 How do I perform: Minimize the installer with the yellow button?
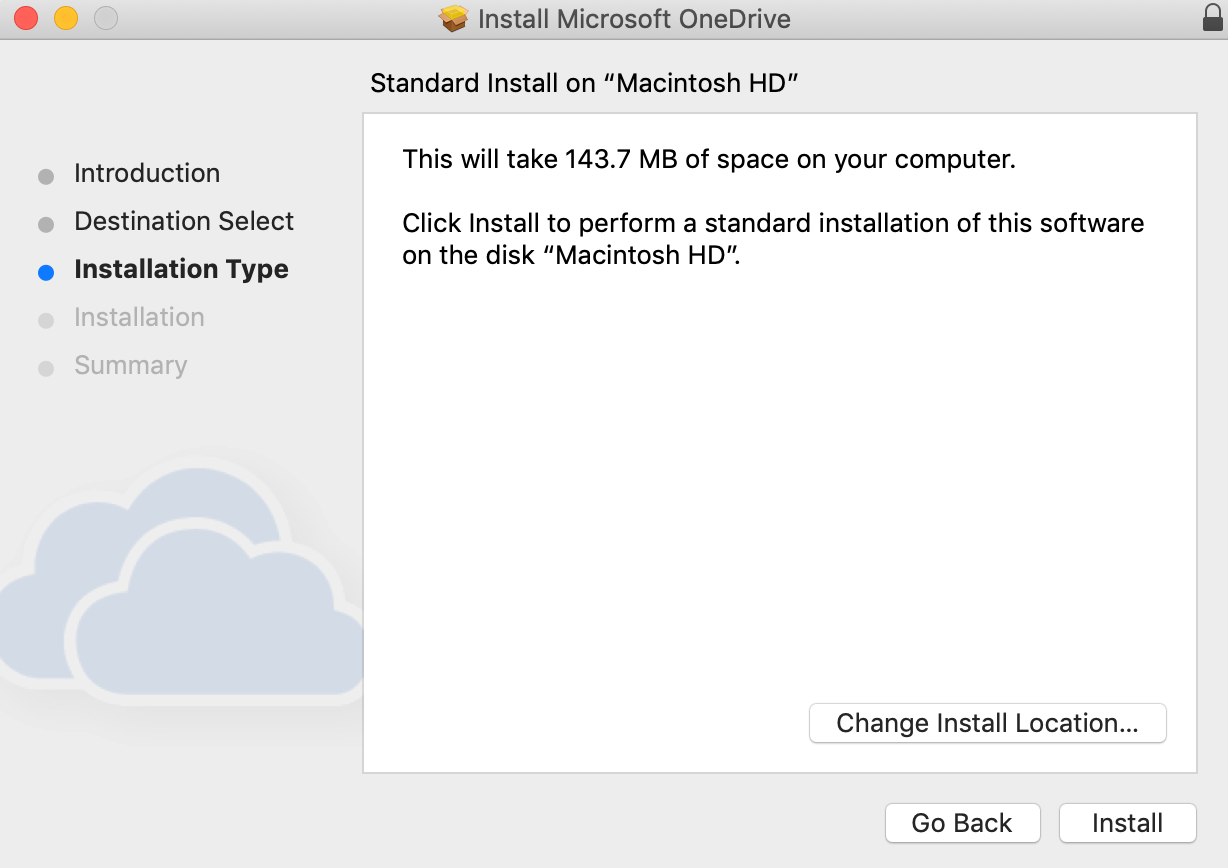tap(66, 18)
